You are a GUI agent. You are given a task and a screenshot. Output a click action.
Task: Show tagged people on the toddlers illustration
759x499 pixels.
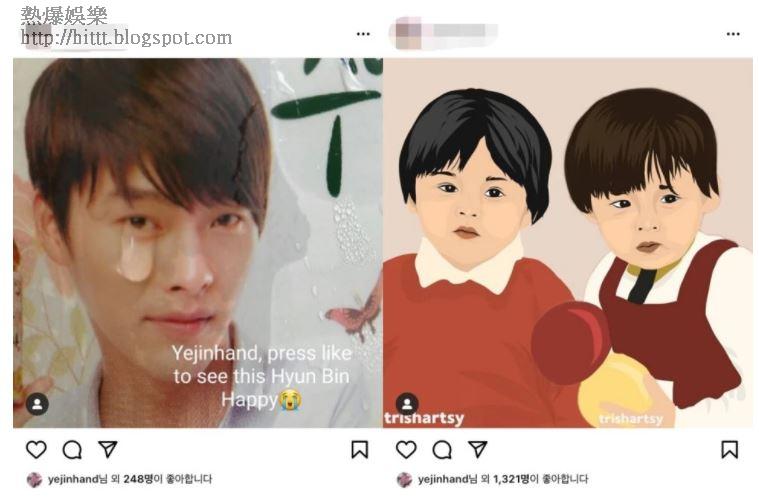[x=408, y=403]
